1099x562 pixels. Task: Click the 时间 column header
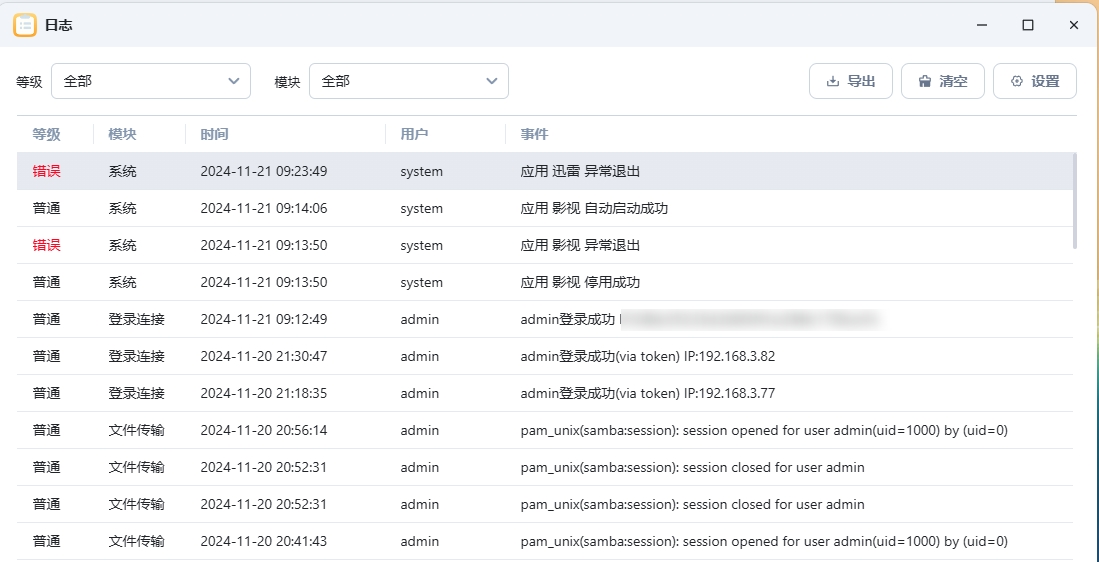[214, 134]
